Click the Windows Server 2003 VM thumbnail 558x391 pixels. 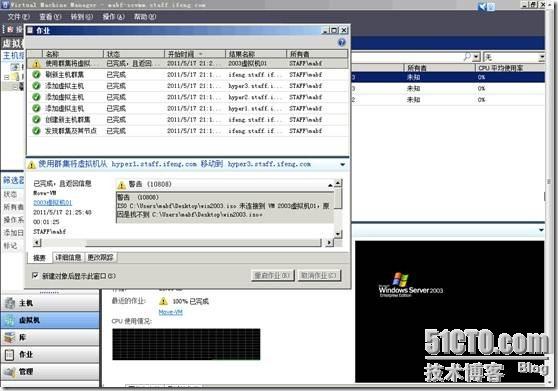pyautogui.click(x=450, y=311)
